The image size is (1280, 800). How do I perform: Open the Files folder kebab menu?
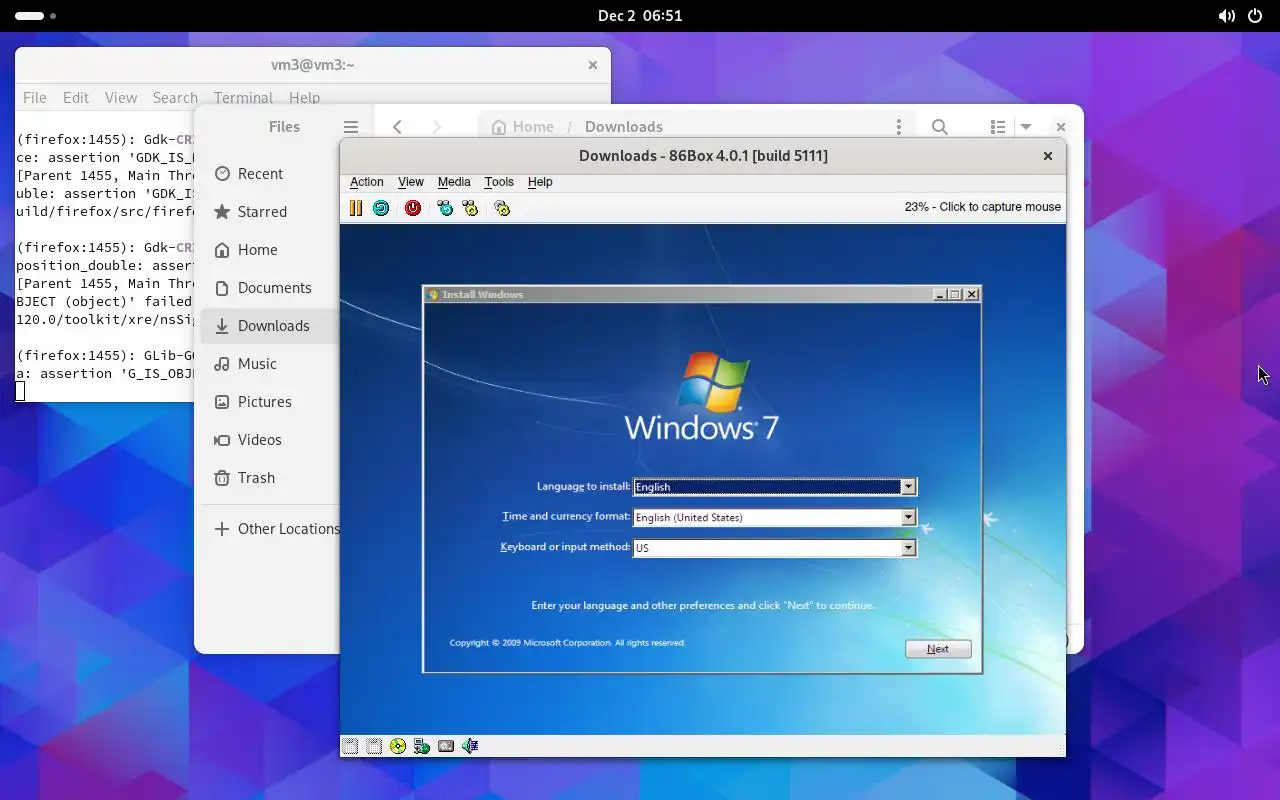899,127
